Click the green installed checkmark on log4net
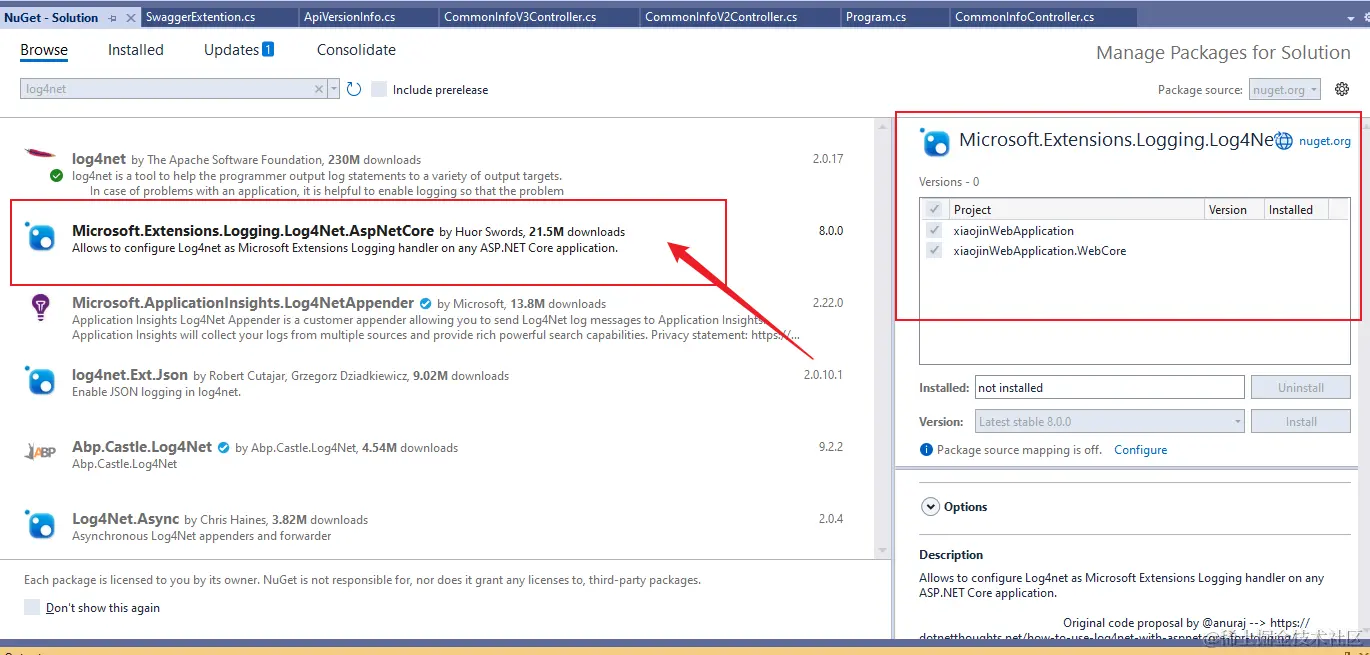This screenshot has height=655, width=1370. point(57,176)
